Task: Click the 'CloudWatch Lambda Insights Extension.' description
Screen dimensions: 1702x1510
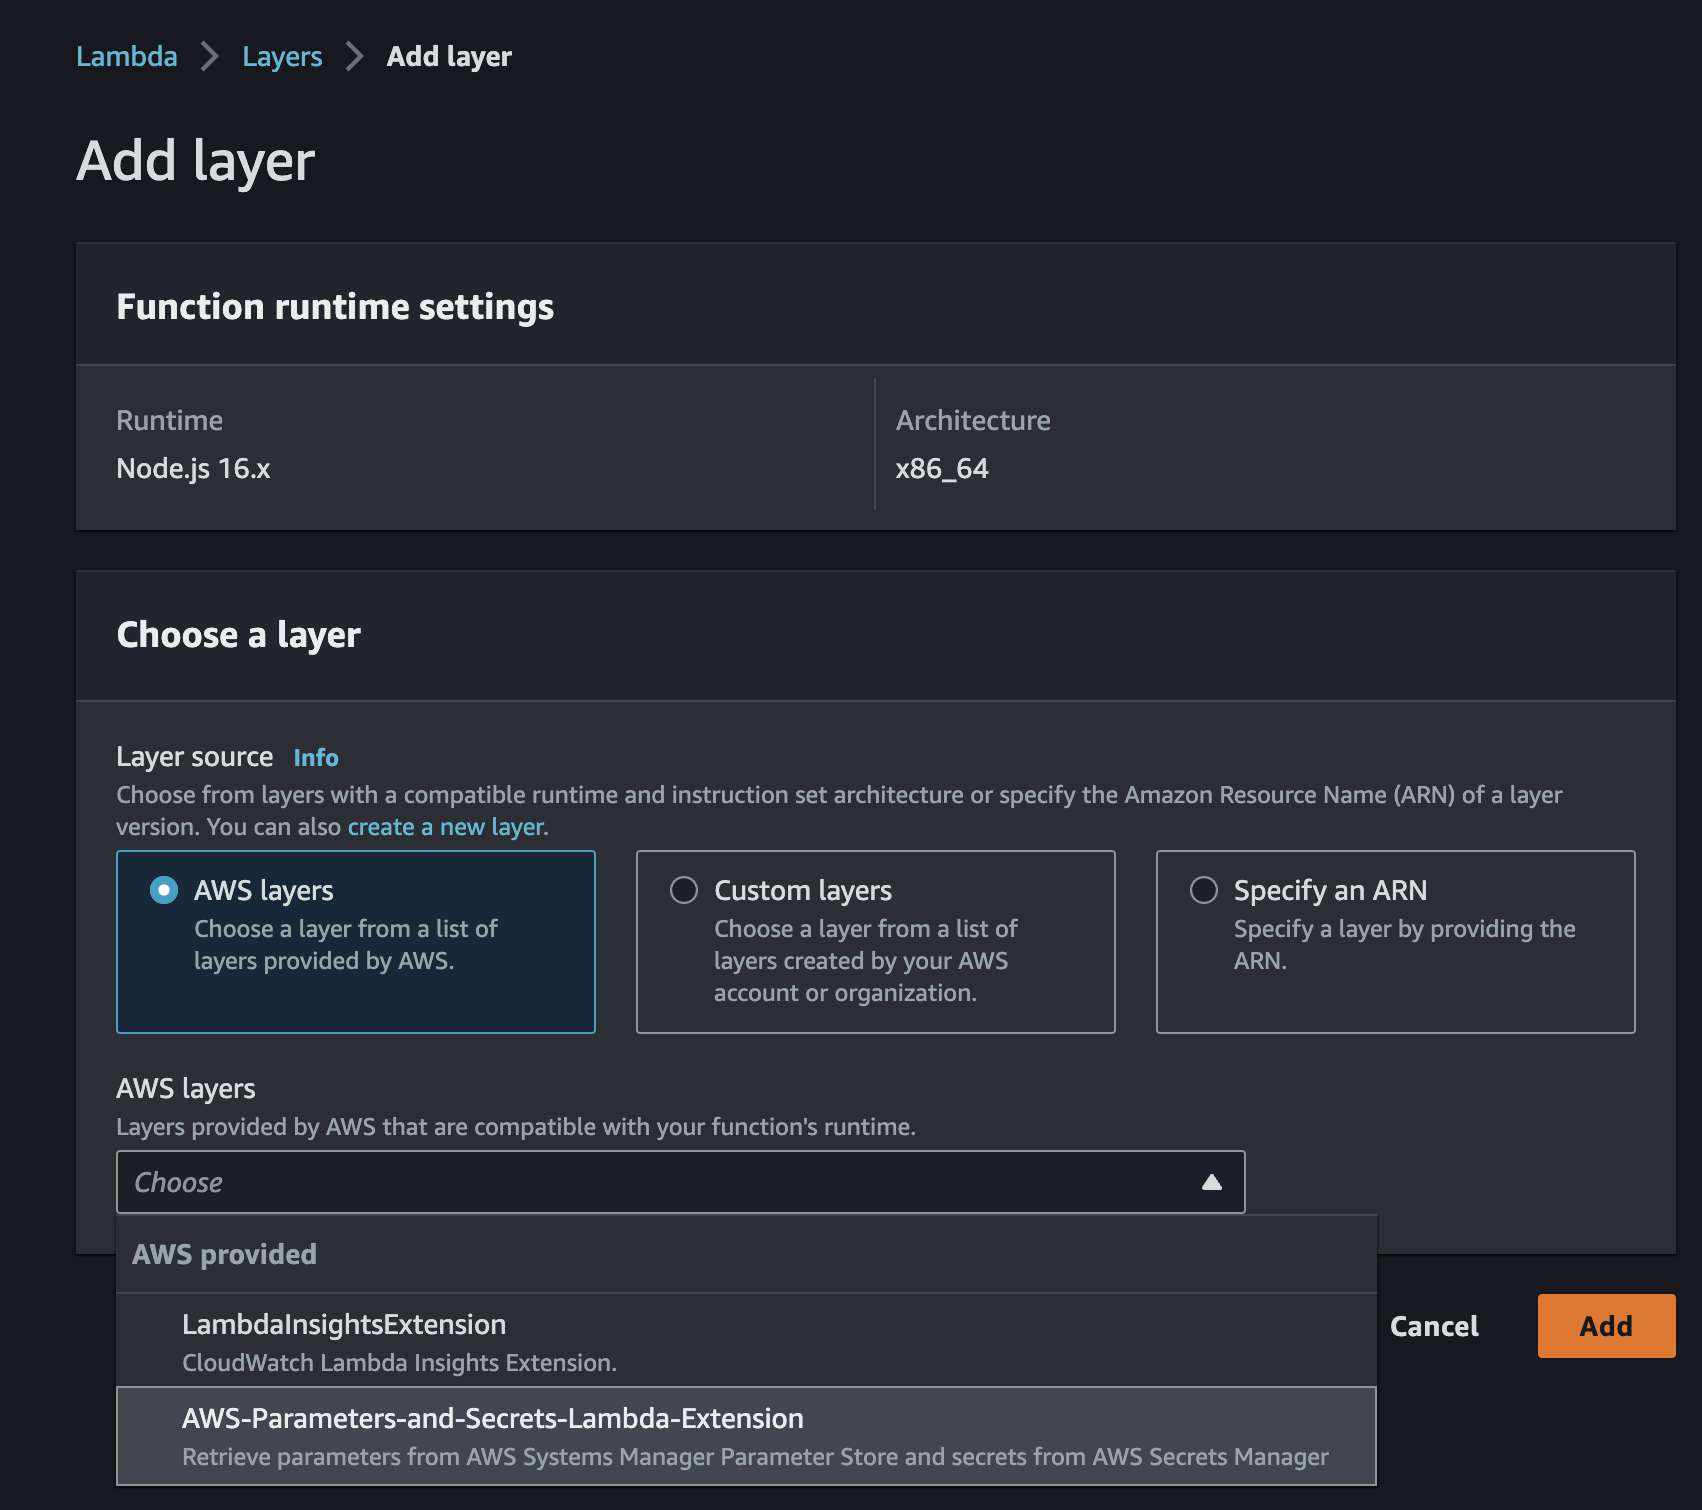Action: point(399,1363)
